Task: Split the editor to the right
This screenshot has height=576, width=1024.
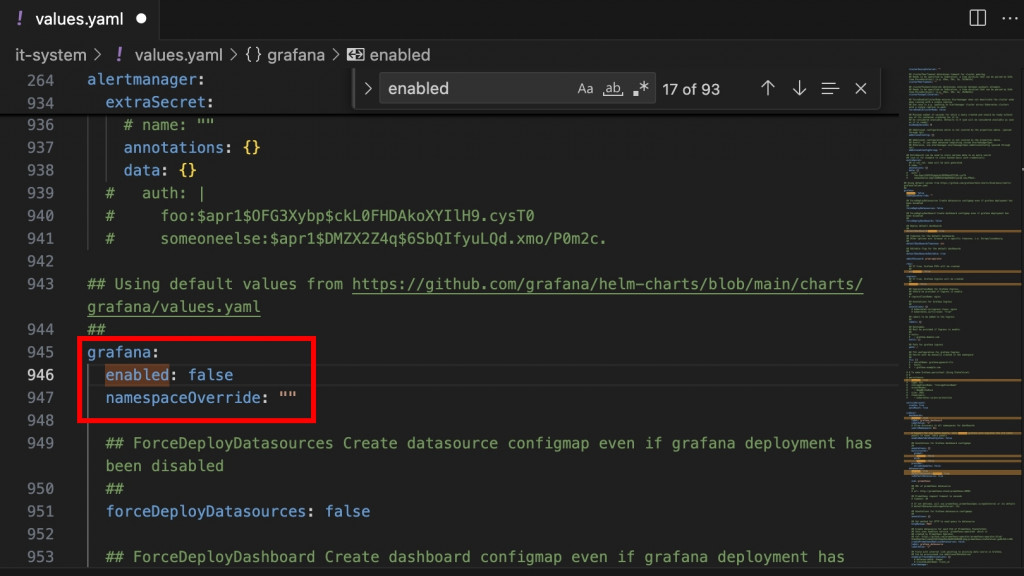Action: 977,18
